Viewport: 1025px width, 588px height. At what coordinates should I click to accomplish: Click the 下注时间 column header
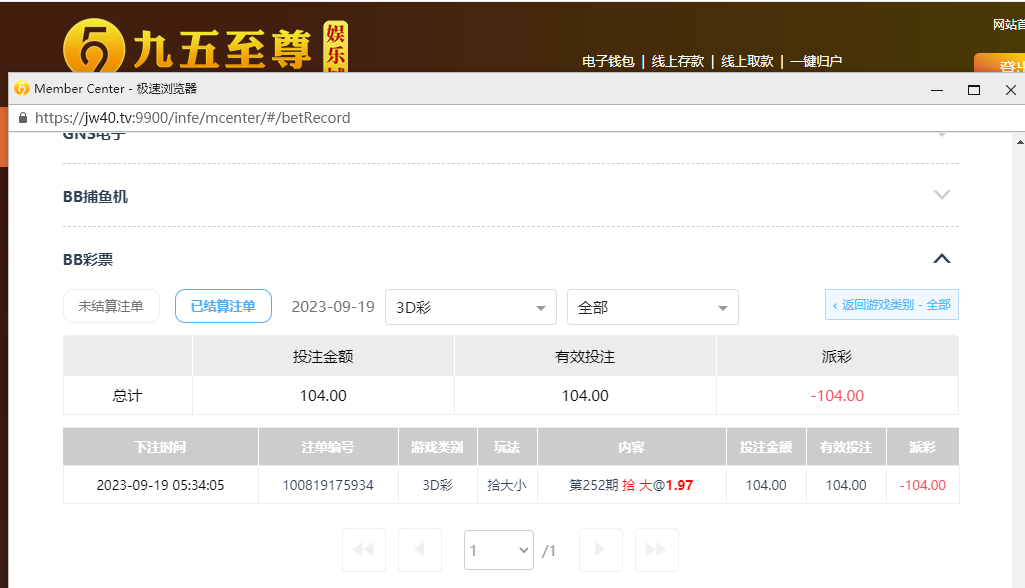coord(160,447)
